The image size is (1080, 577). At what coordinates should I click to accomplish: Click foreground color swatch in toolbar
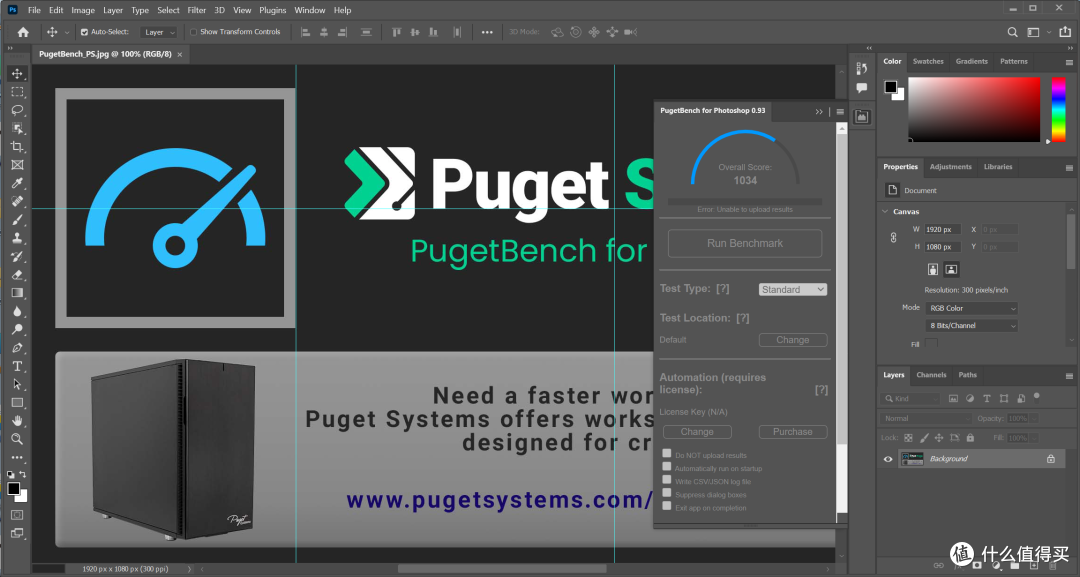coord(13,489)
